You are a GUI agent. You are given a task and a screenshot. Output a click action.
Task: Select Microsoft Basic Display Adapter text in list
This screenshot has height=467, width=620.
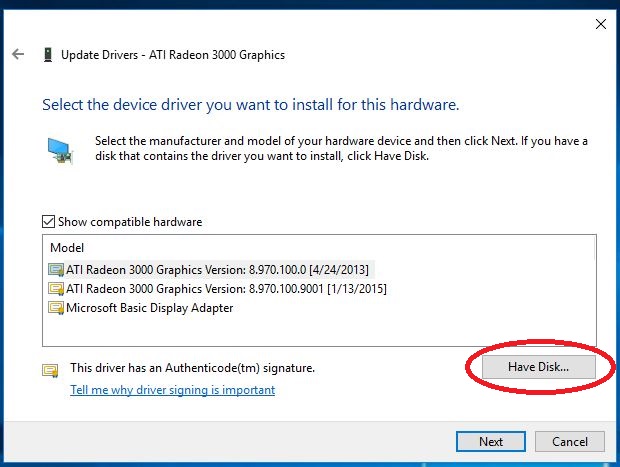(x=149, y=308)
